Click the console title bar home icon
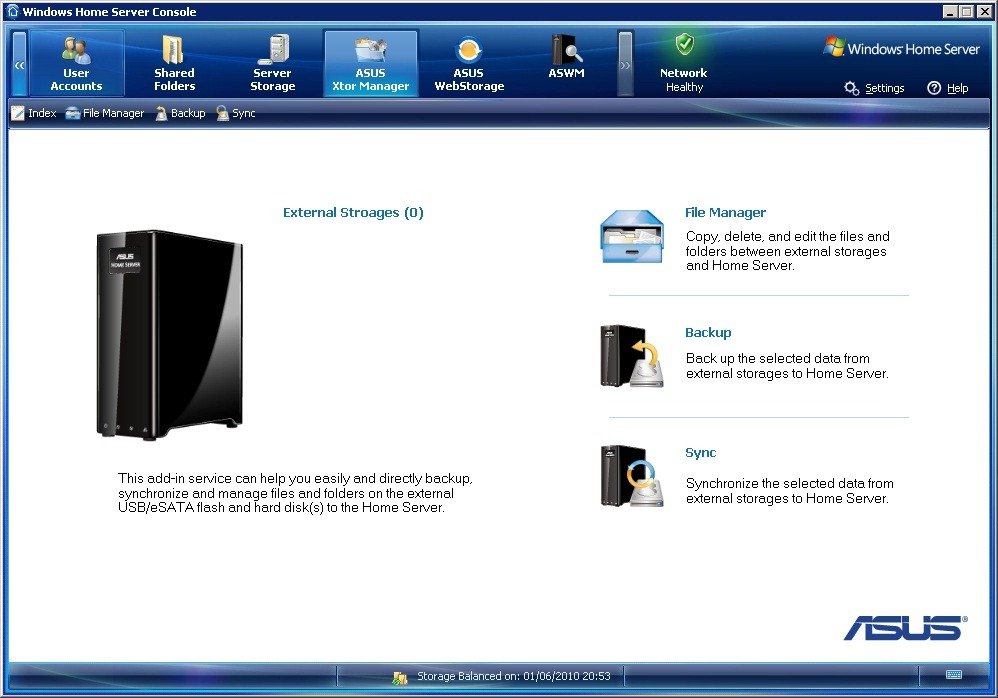 (x=13, y=11)
